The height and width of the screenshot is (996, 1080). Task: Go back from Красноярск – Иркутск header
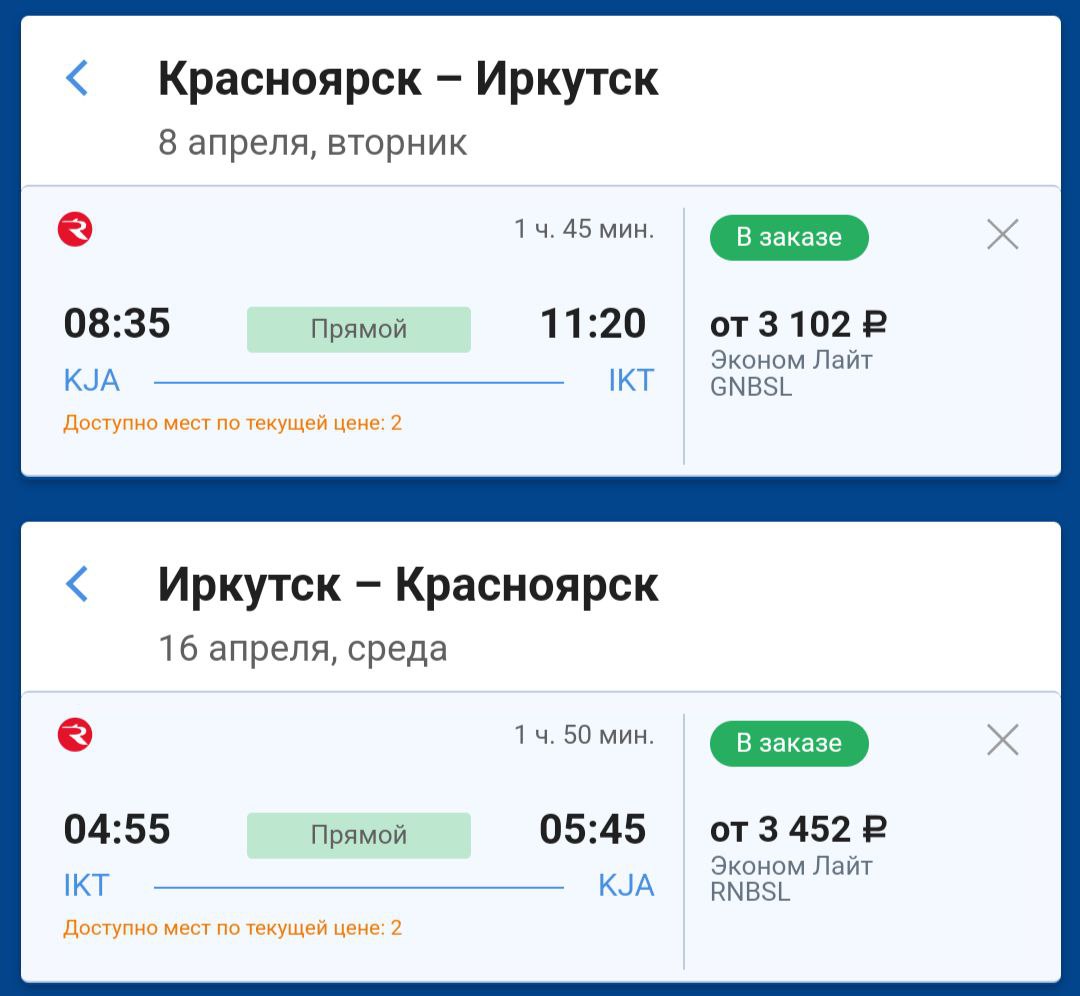(77, 78)
